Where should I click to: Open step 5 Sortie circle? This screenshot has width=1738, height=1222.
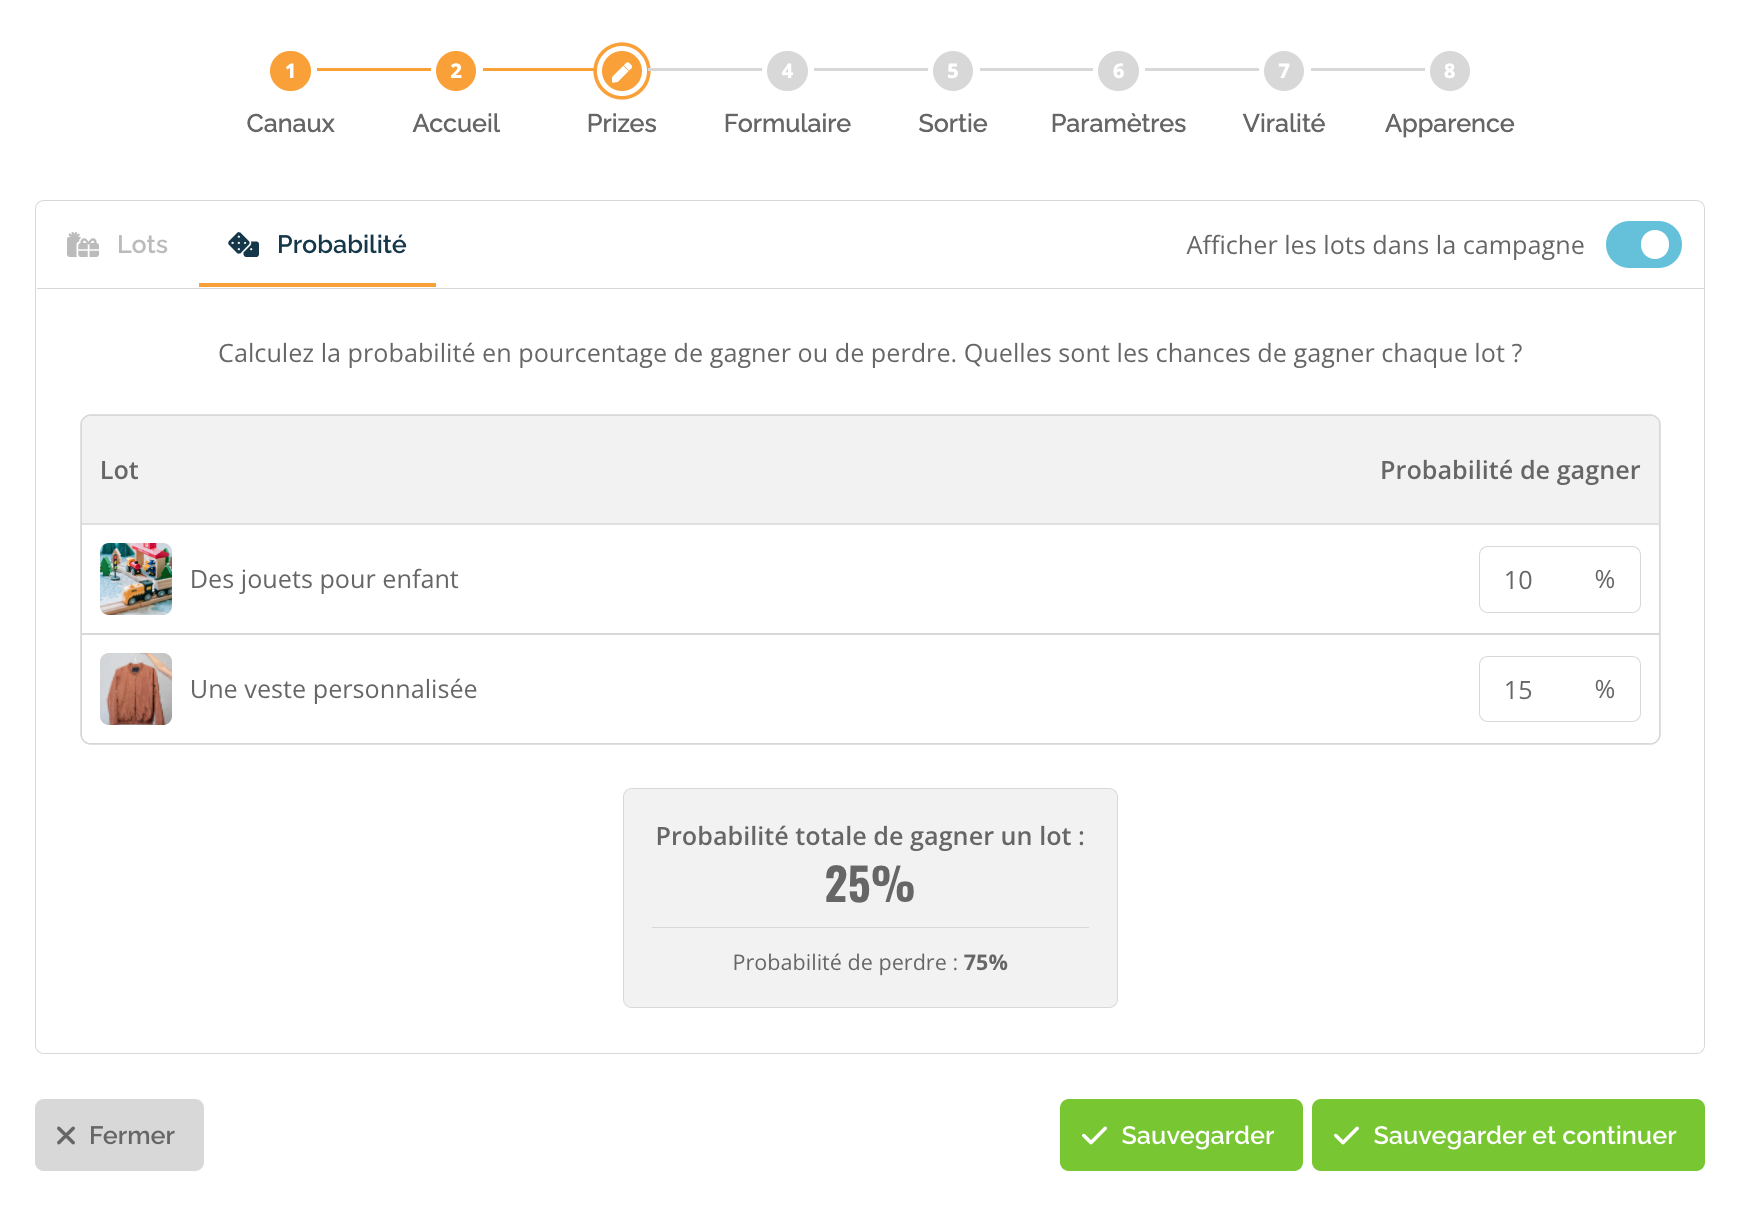point(952,71)
